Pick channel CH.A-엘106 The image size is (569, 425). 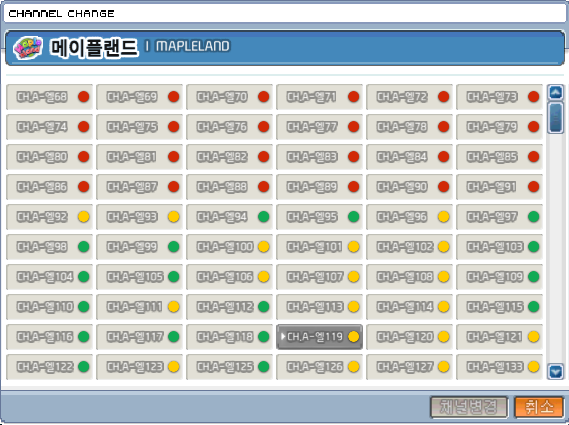229,277
